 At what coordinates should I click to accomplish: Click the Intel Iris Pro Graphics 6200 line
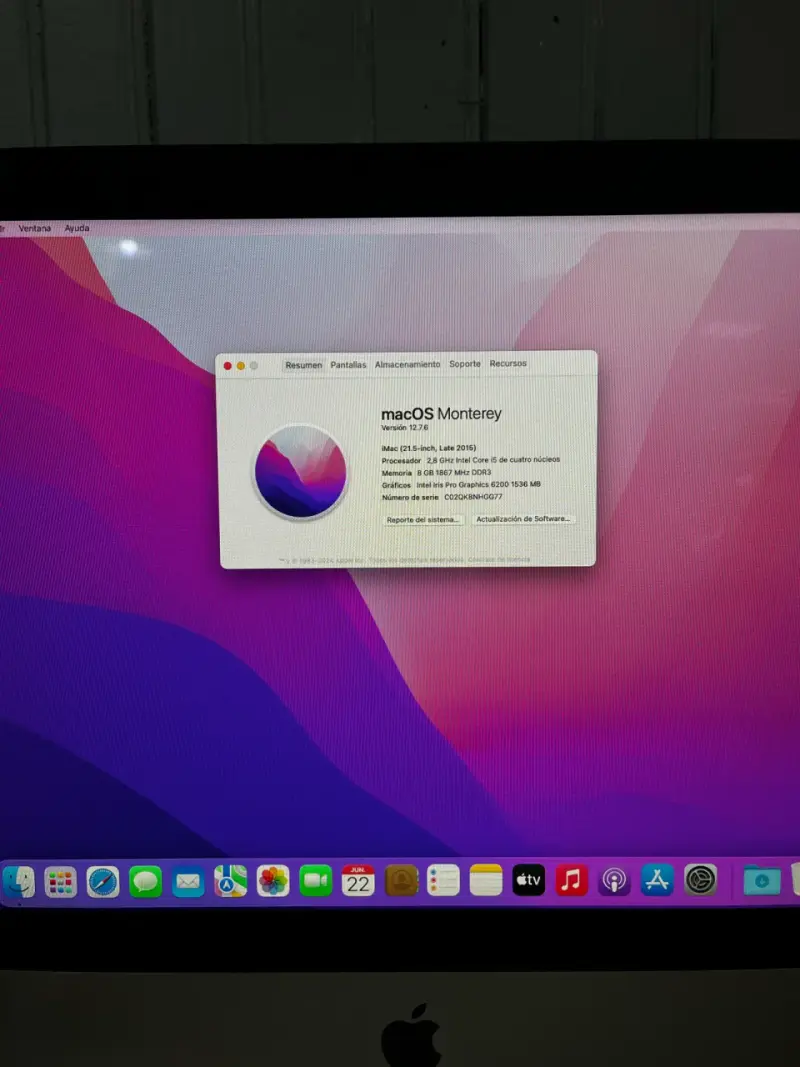pyautogui.click(x=461, y=485)
